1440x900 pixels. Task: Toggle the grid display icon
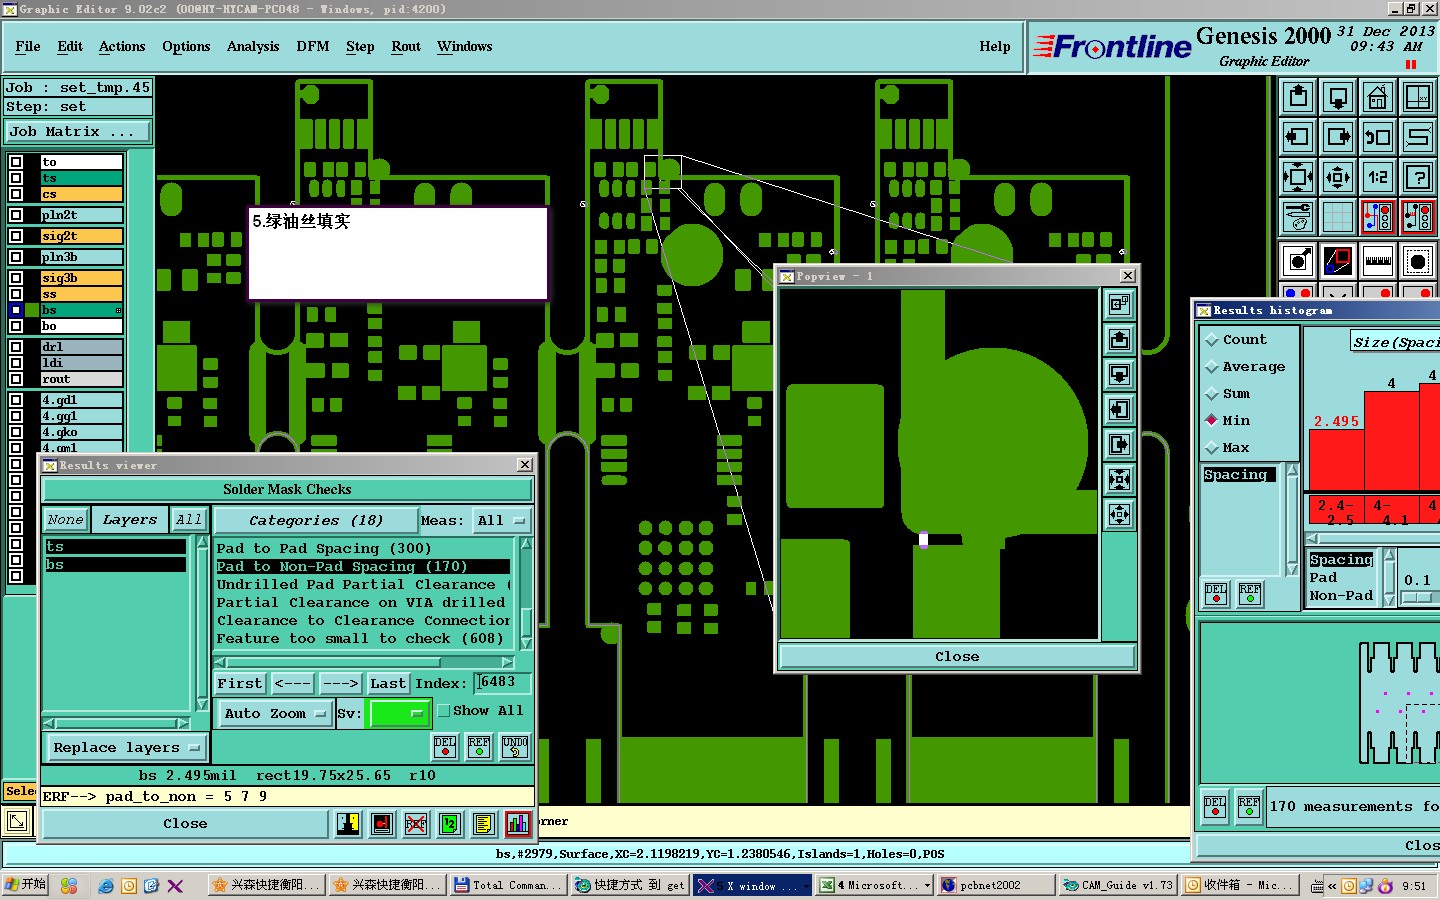click(x=1338, y=217)
